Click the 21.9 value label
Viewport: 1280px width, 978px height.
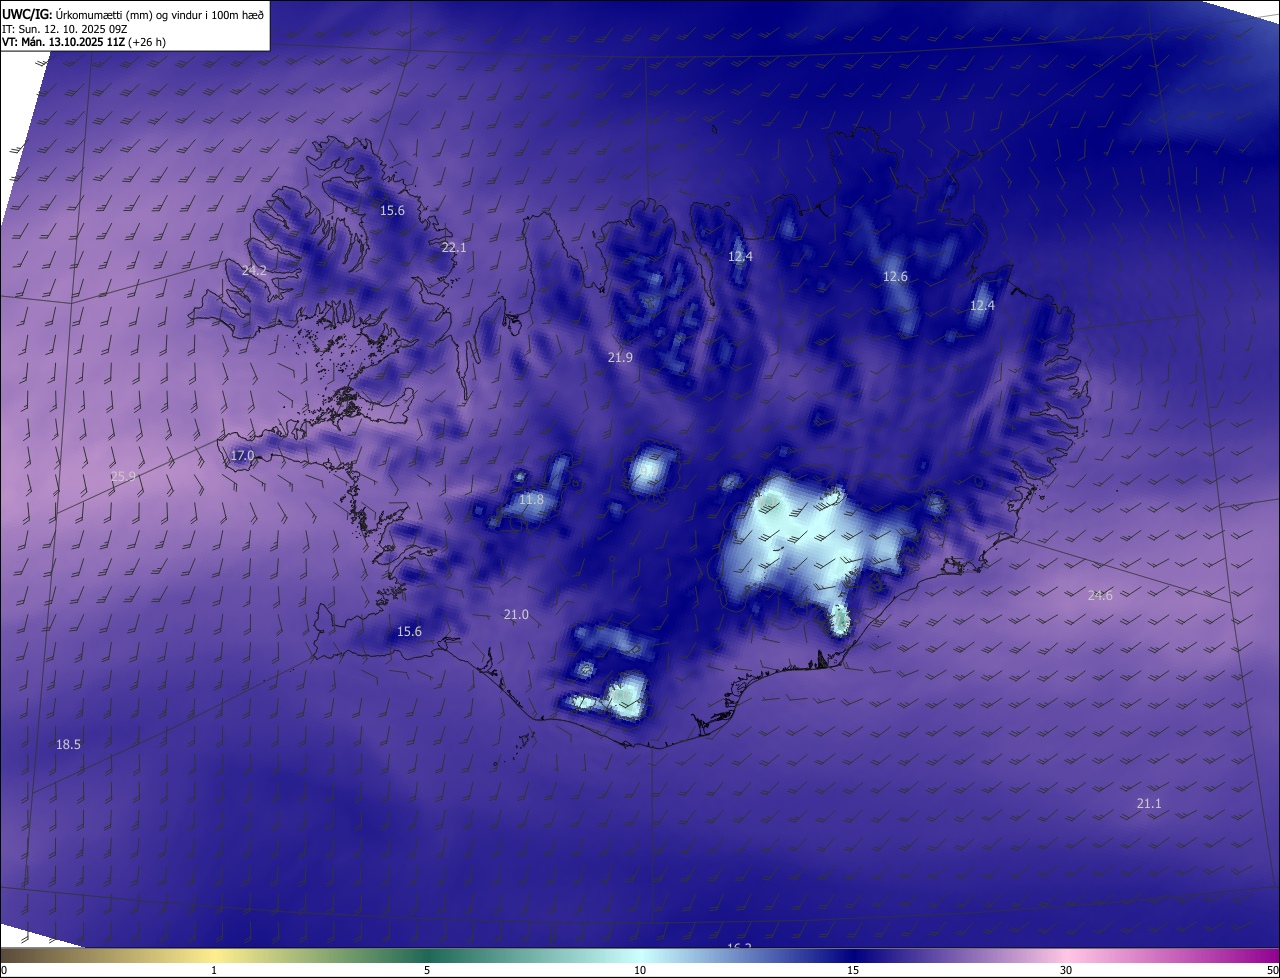[620, 357]
